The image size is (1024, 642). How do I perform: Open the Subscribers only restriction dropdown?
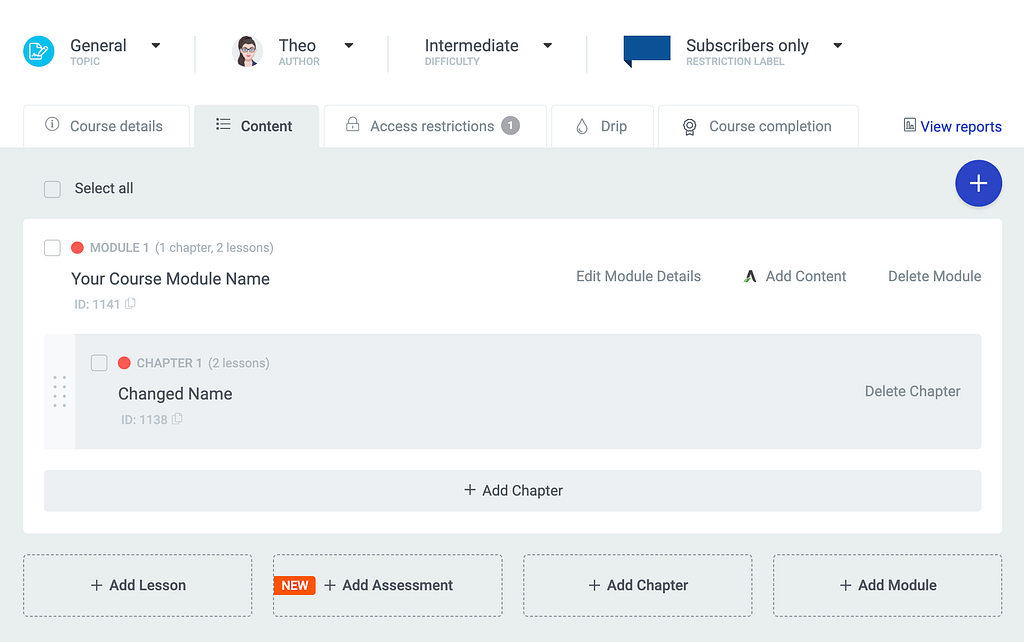(x=837, y=45)
